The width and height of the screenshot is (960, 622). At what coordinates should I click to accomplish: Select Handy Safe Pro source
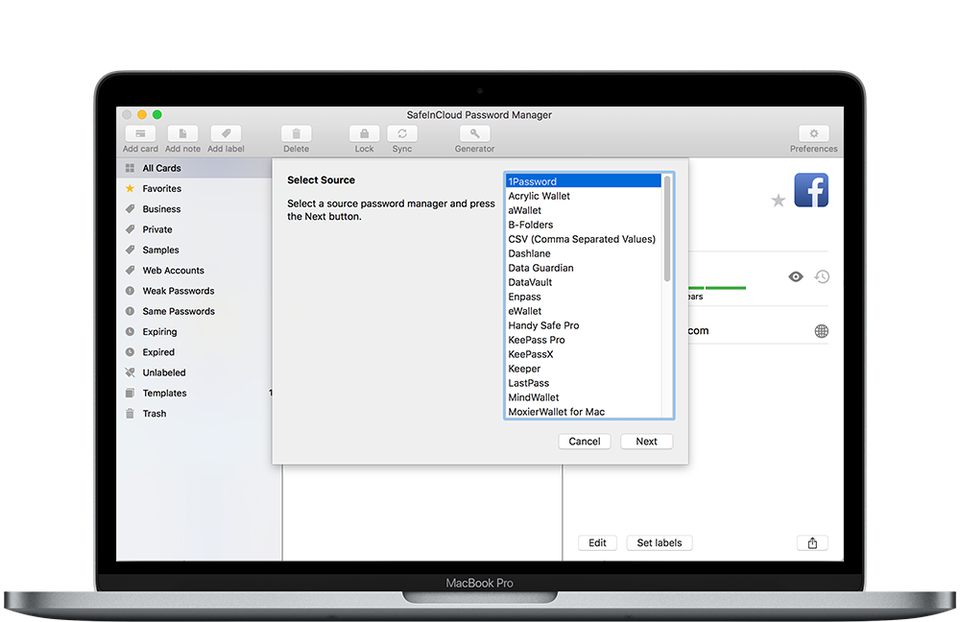[583, 325]
